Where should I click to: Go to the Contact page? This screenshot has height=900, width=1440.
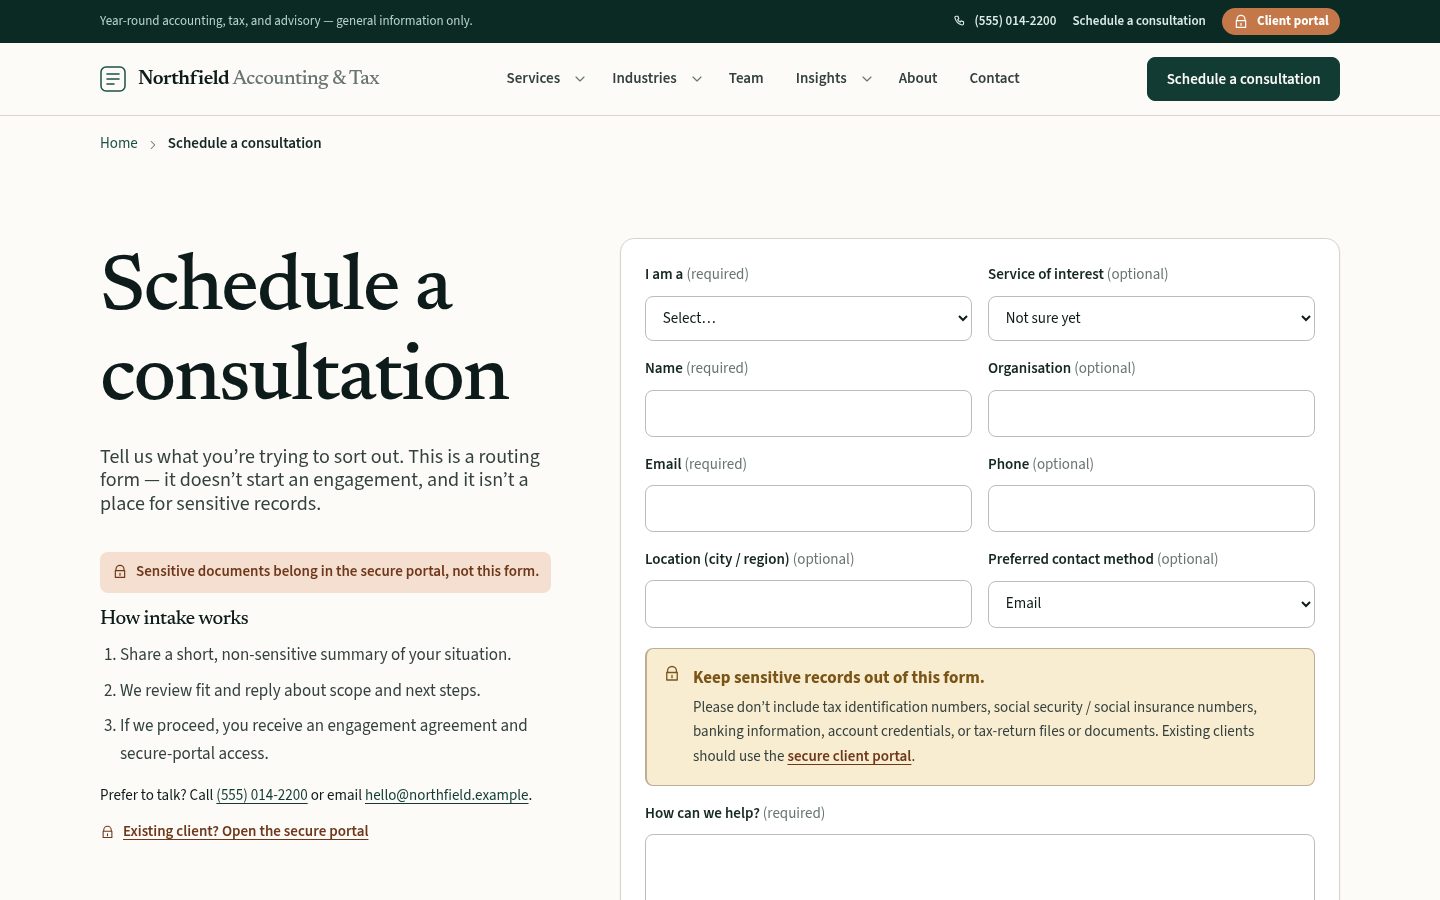[x=994, y=78]
